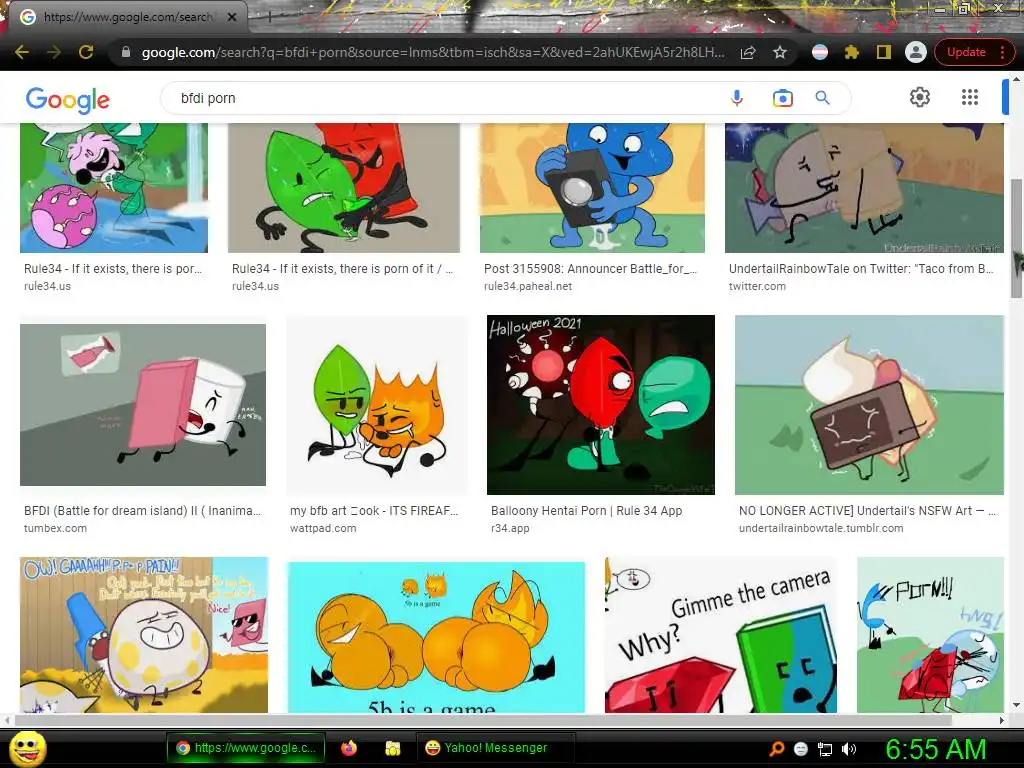Open the r34.app source link
Image resolution: width=1024 pixels, height=768 pixels.
point(509,528)
